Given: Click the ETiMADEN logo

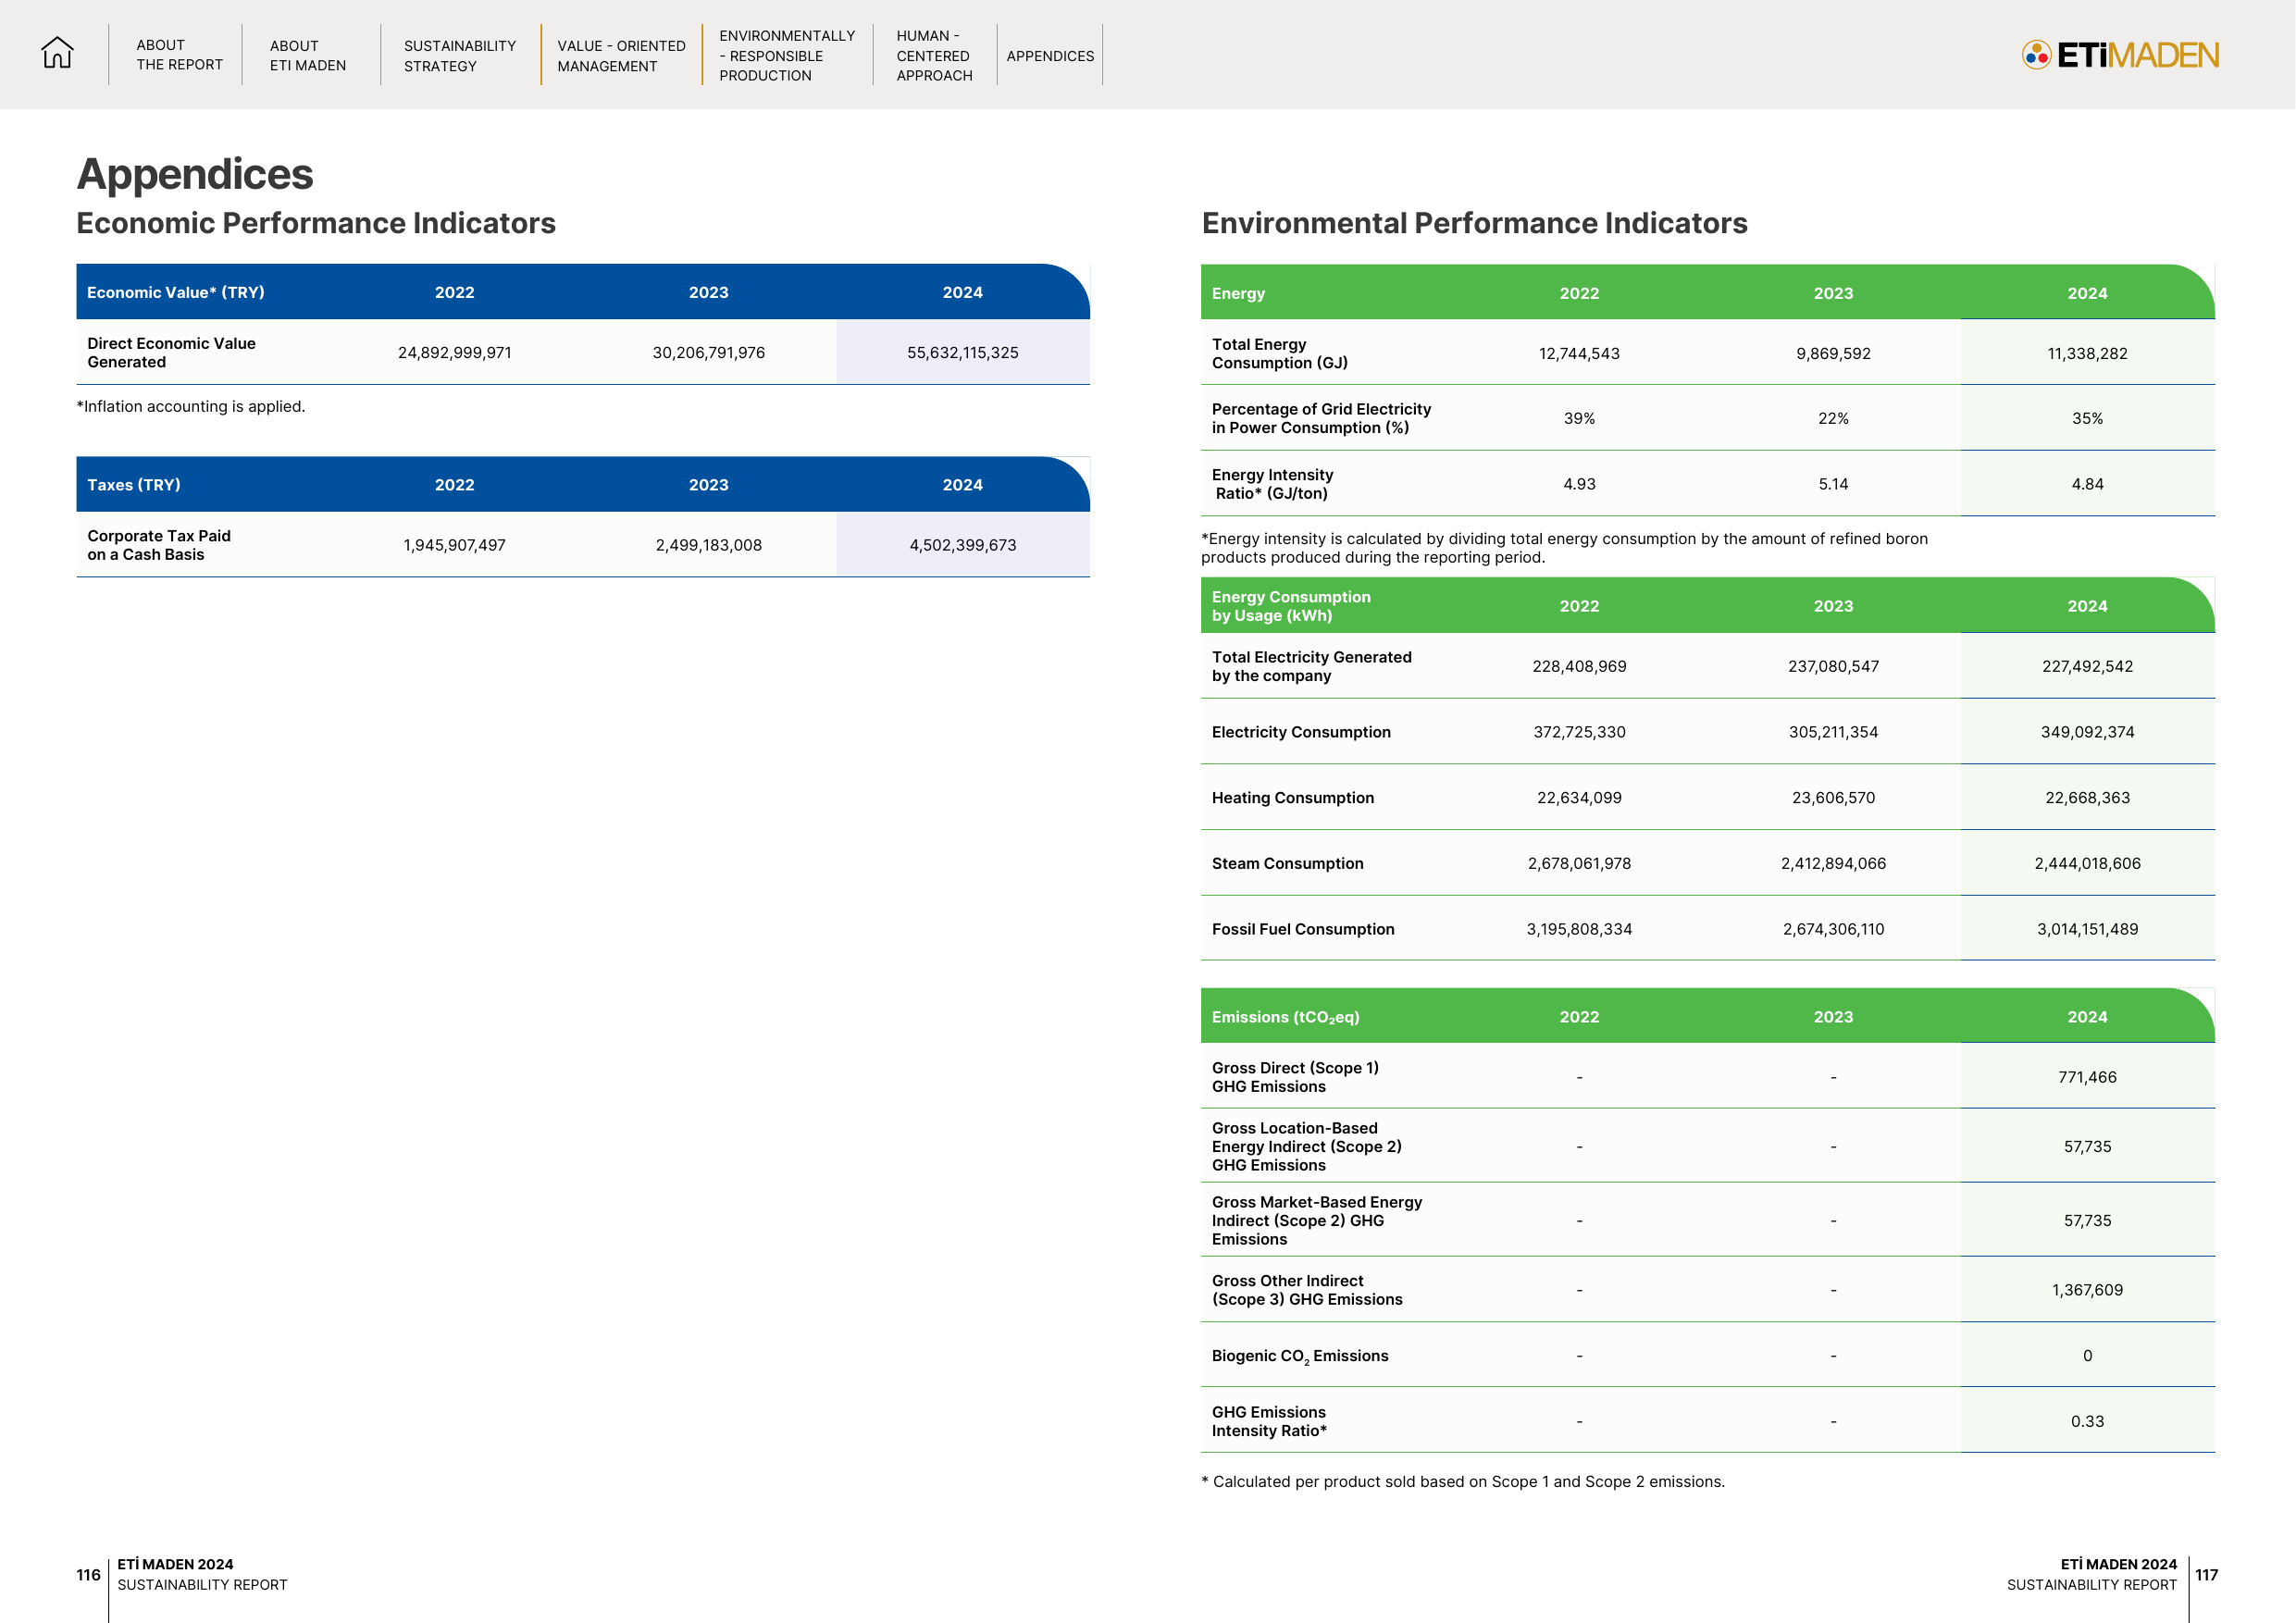Looking at the screenshot, I should [x=2120, y=54].
